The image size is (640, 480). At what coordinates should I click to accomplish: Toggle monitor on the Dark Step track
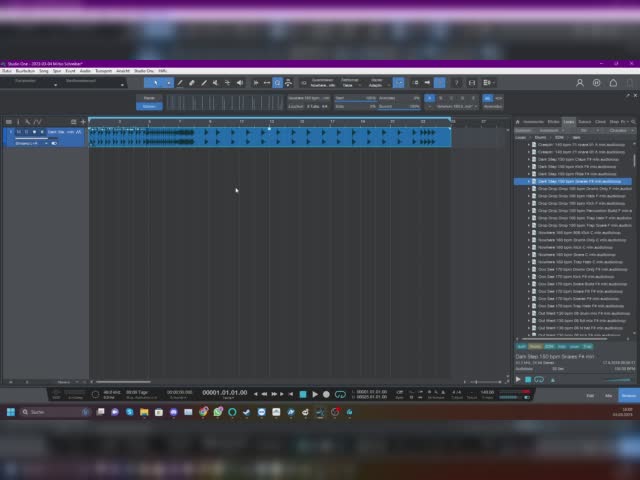pyautogui.click(x=42, y=132)
